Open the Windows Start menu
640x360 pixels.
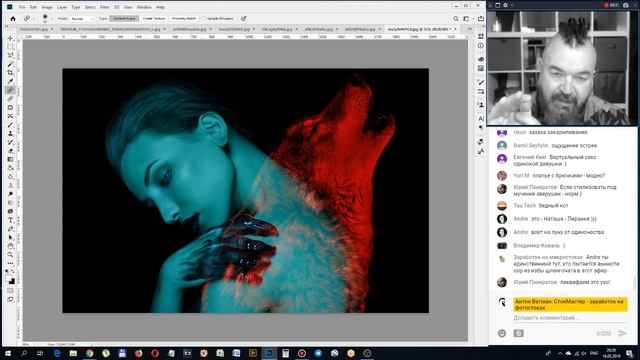[7, 353]
